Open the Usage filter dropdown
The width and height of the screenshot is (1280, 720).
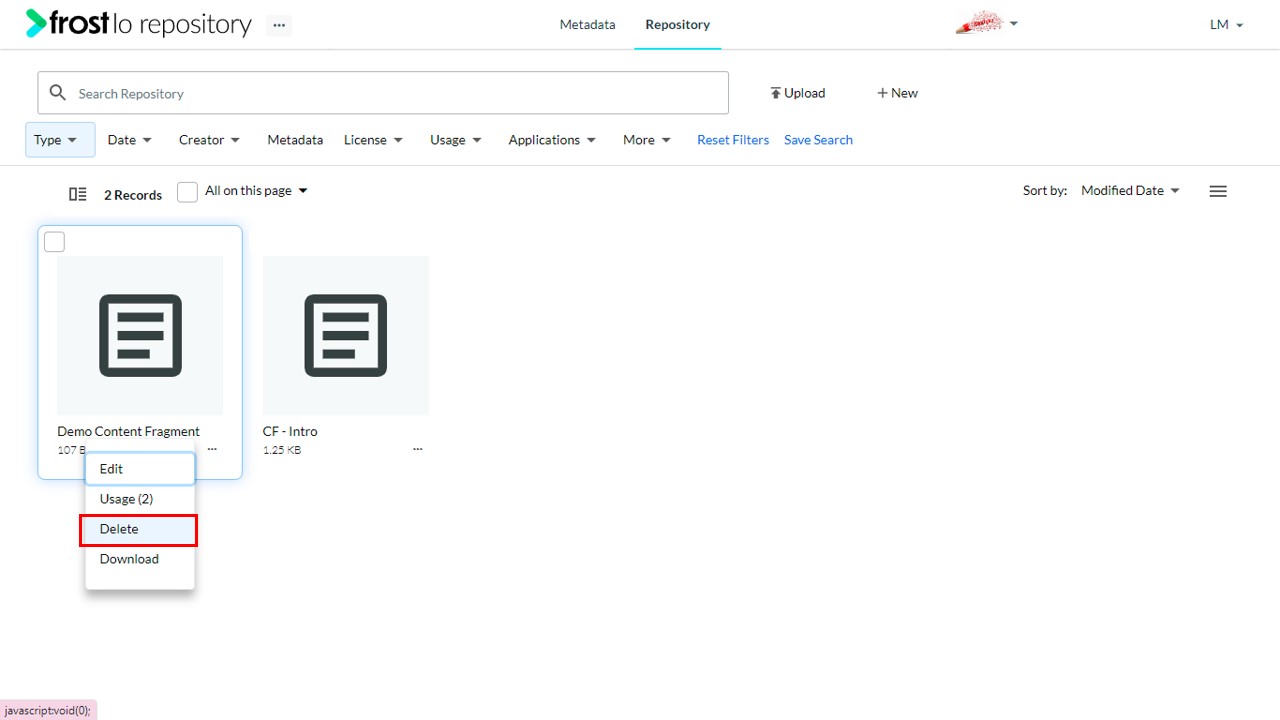[456, 140]
